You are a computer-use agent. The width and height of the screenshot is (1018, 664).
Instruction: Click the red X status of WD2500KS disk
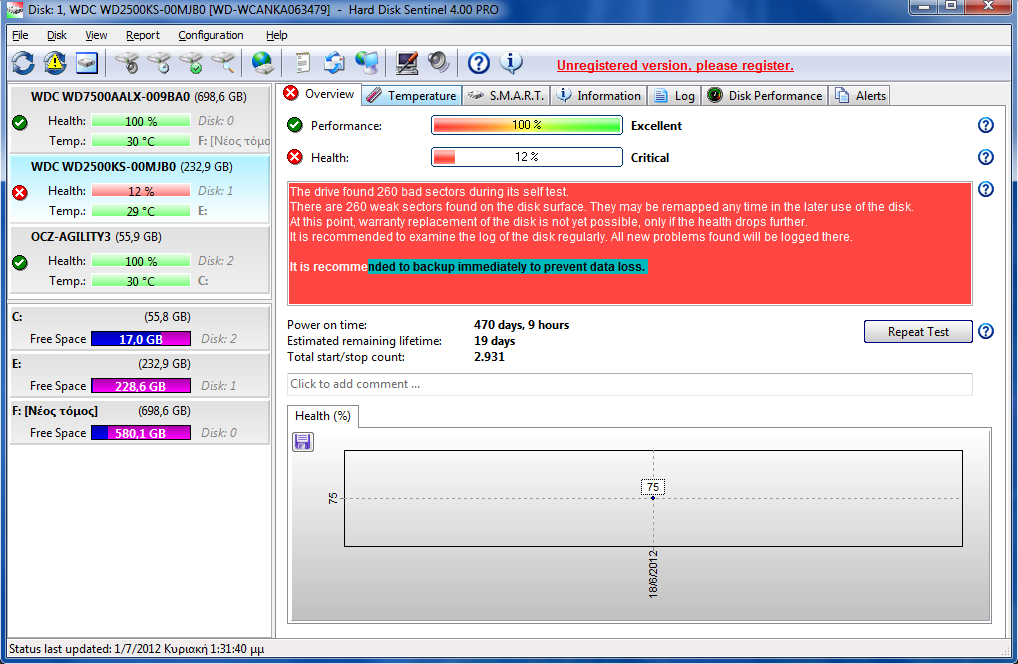(20, 192)
